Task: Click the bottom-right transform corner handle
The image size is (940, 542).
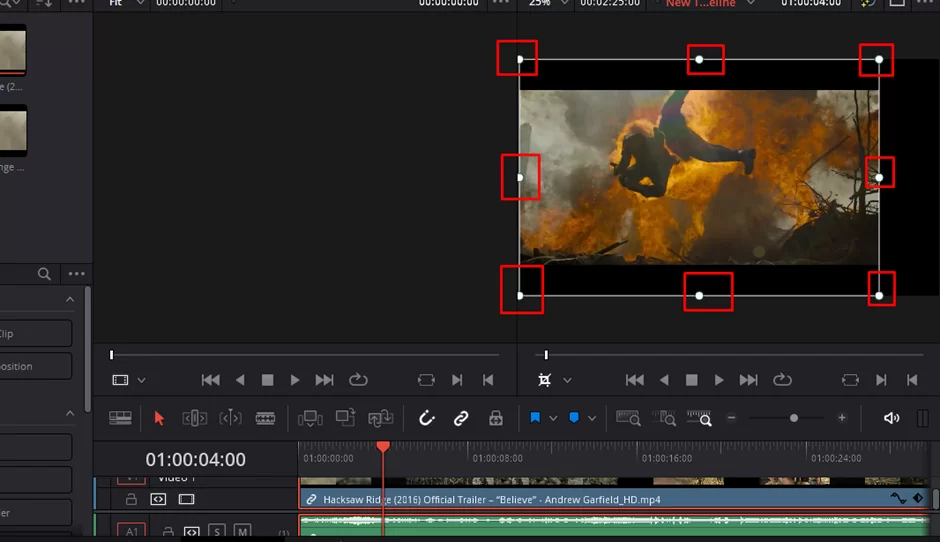Action: 879,296
